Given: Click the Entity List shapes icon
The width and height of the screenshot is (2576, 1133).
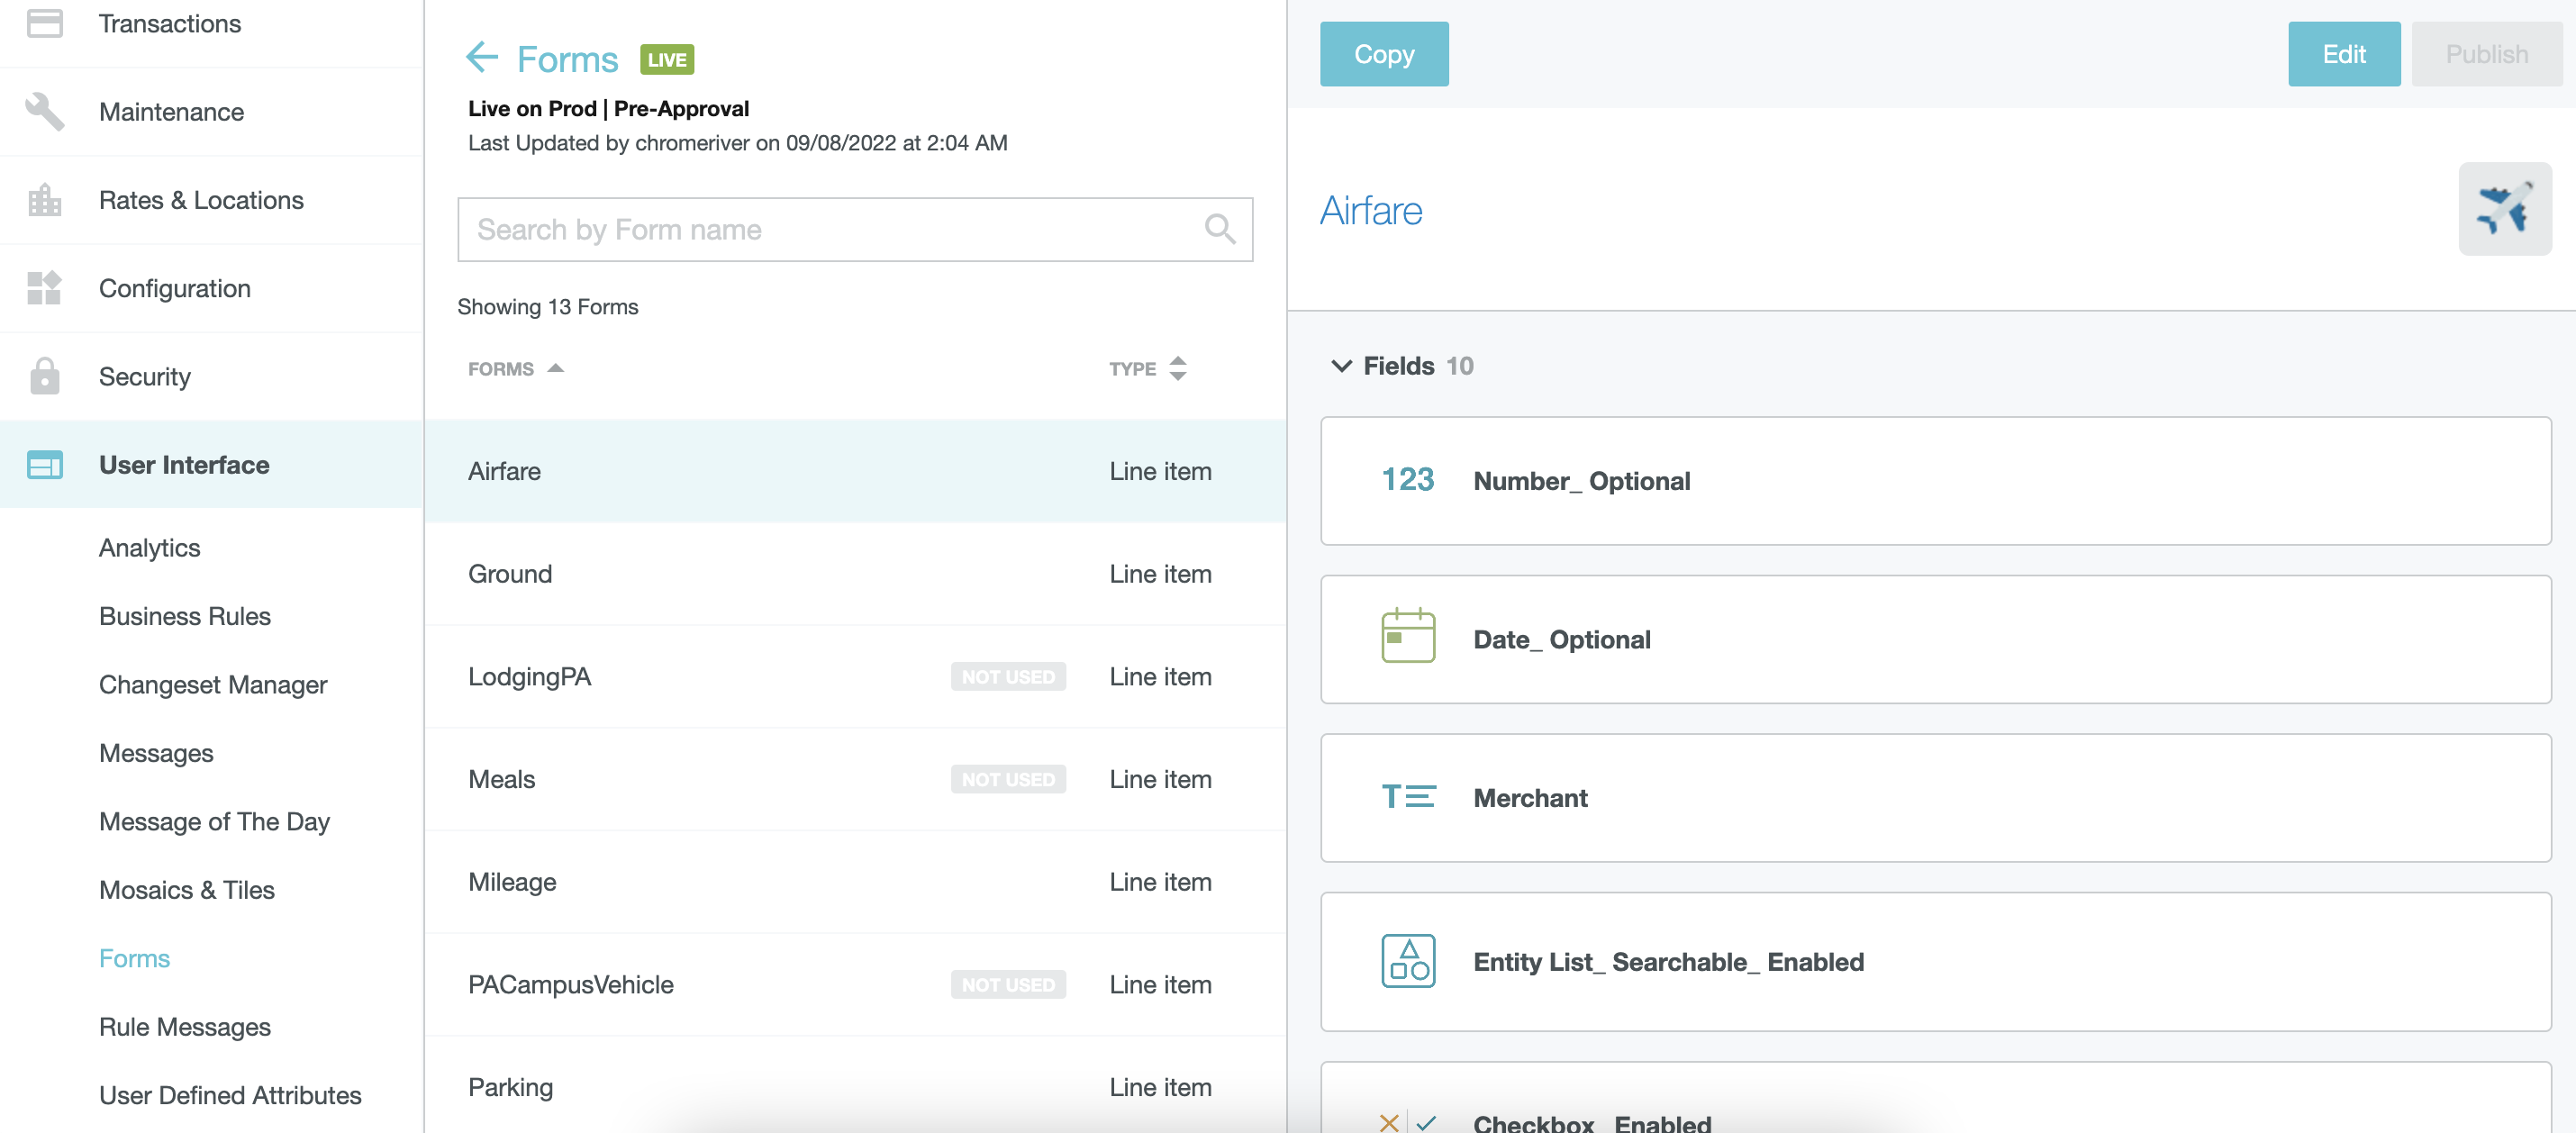Looking at the screenshot, I should [1407, 961].
